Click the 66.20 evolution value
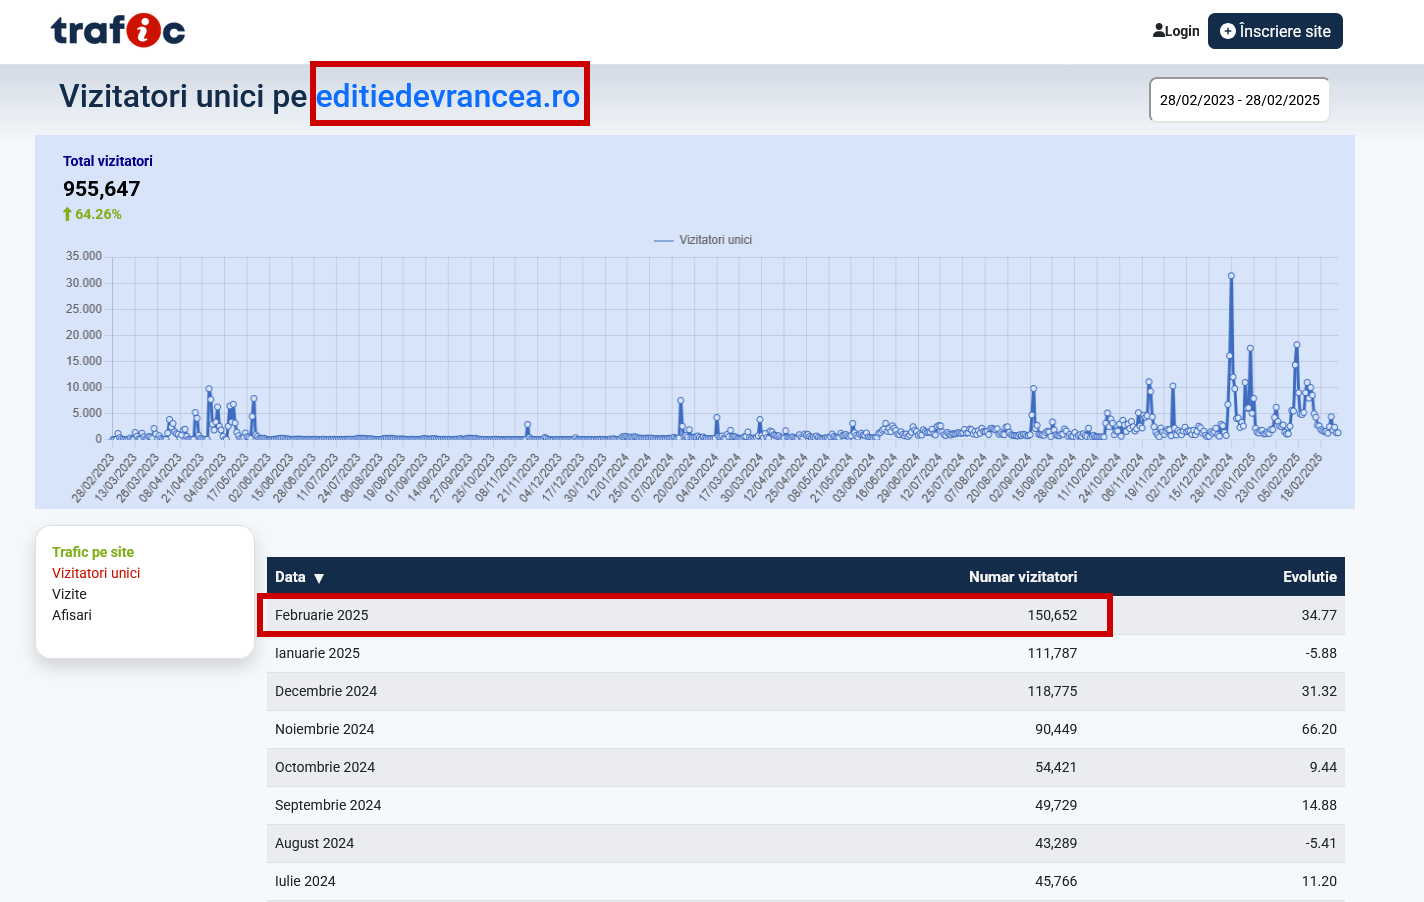Viewport: 1424px width, 902px height. click(x=1319, y=729)
